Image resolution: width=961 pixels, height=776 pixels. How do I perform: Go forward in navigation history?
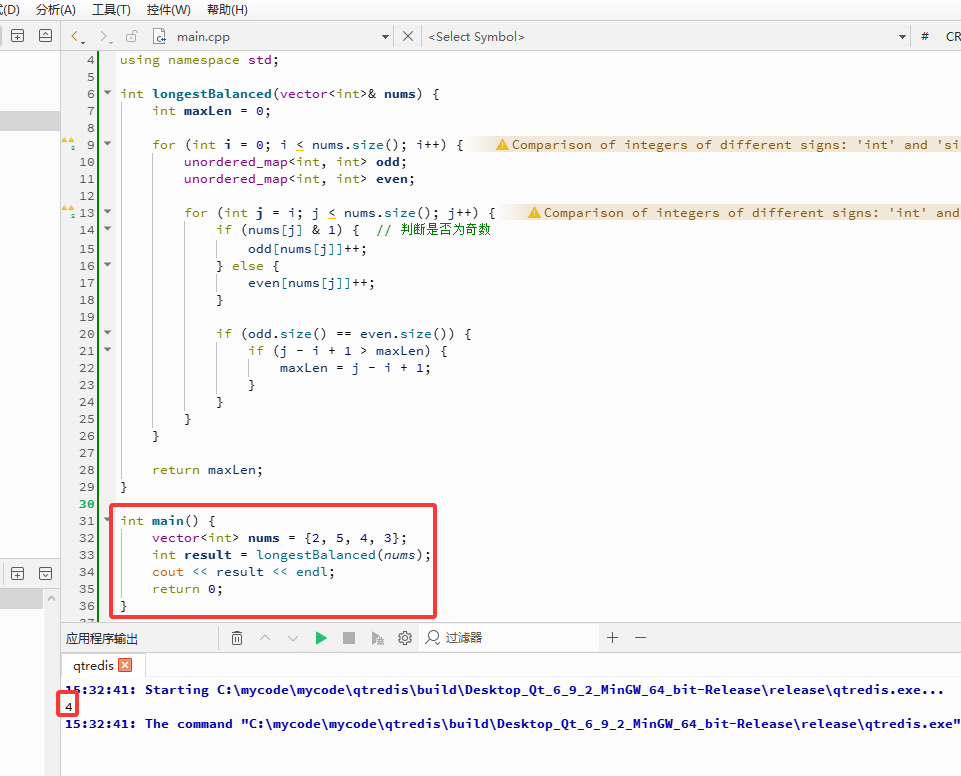click(x=105, y=37)
